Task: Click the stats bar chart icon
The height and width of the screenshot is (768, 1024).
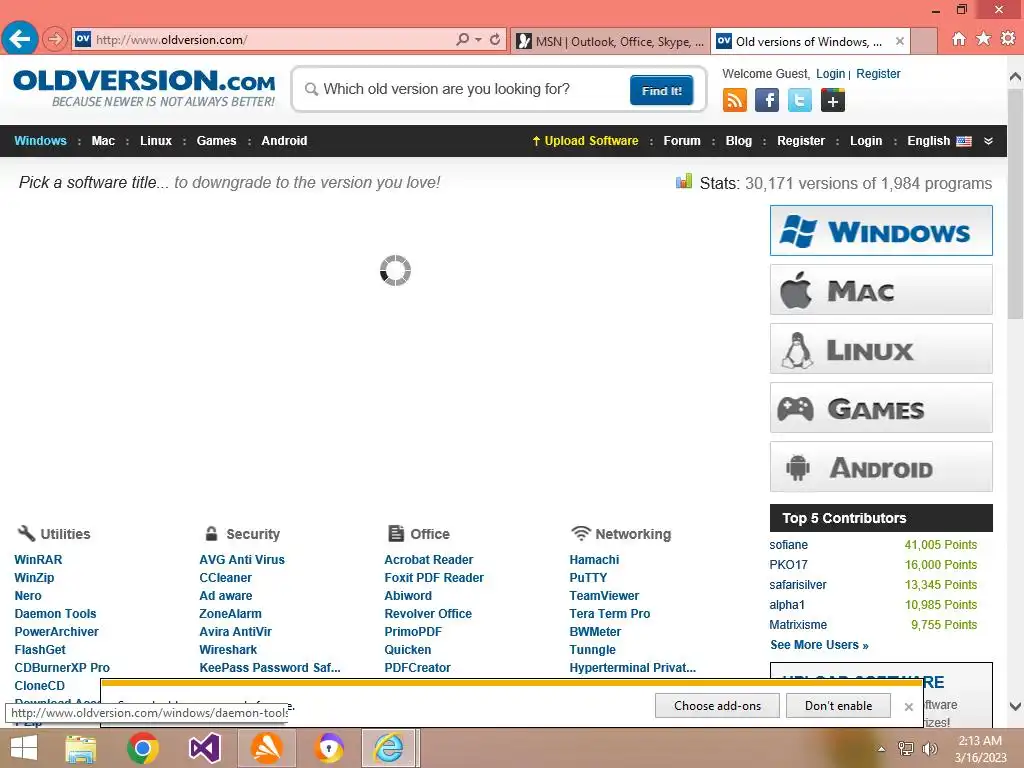Action: (684, 181)
